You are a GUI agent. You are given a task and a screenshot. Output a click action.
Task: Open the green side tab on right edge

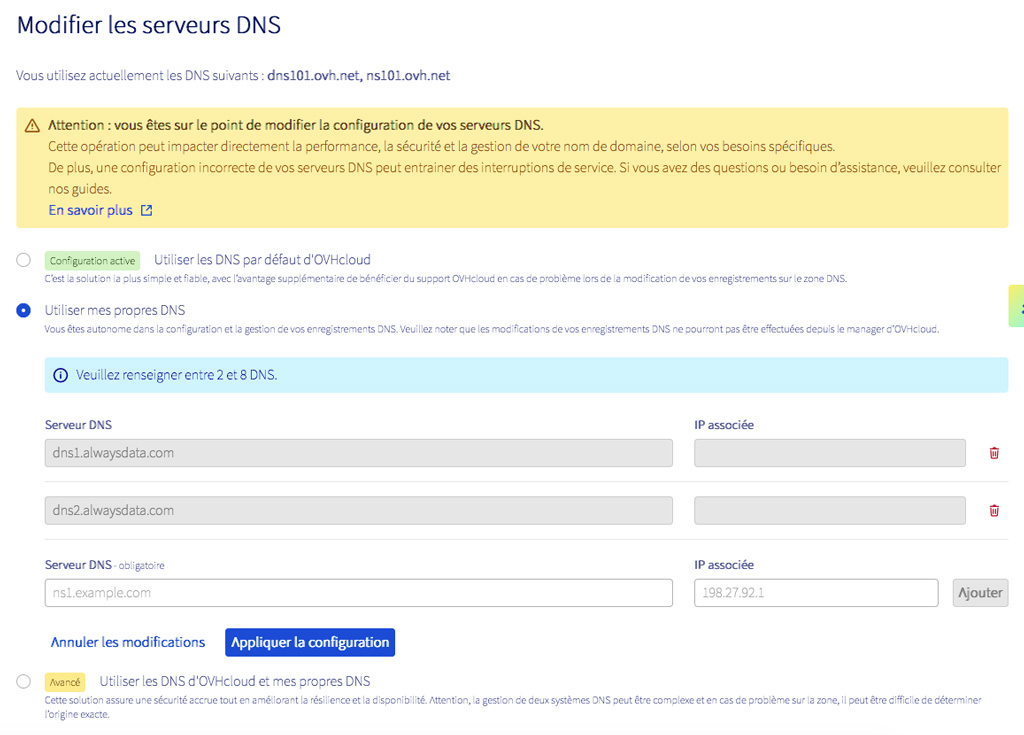[1017, 306]
